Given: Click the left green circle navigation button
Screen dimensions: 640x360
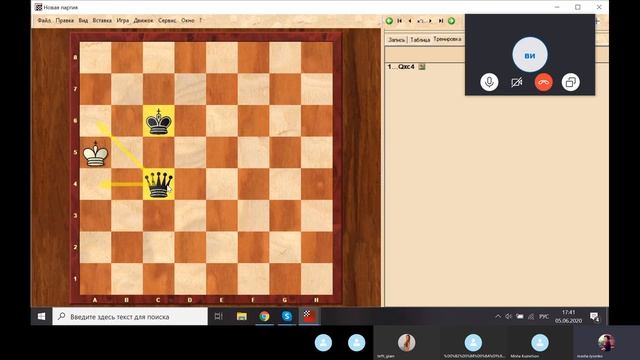Looking at the screenshot, I should (389, 21).
